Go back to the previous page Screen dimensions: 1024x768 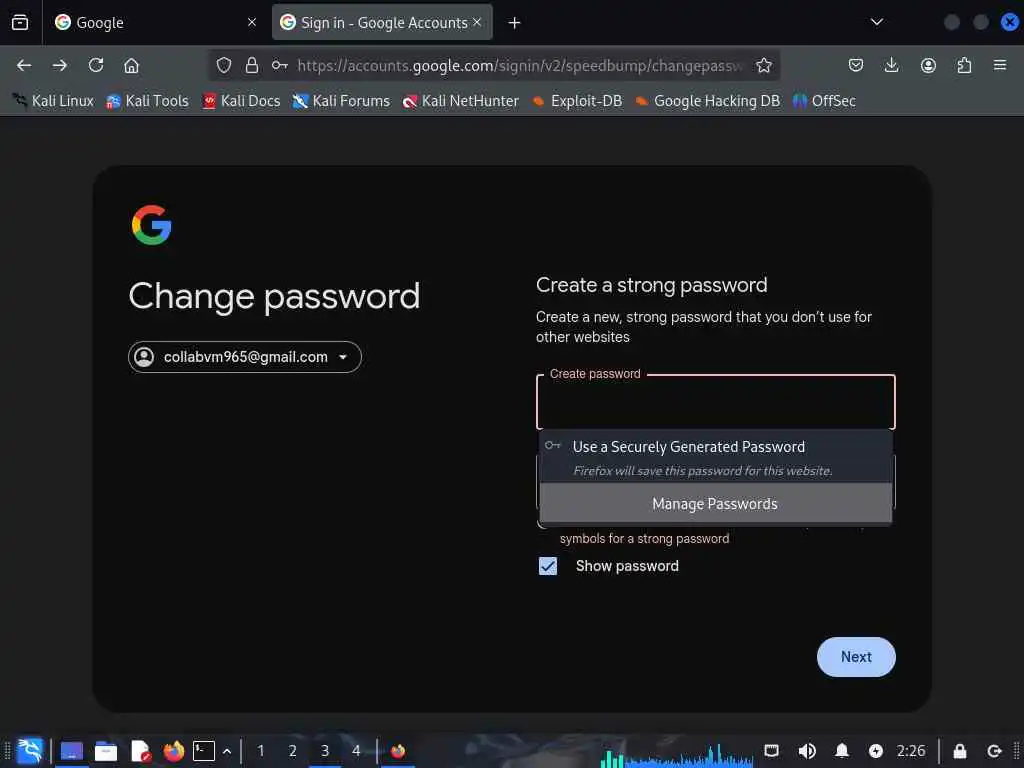[x=24, y=65]
